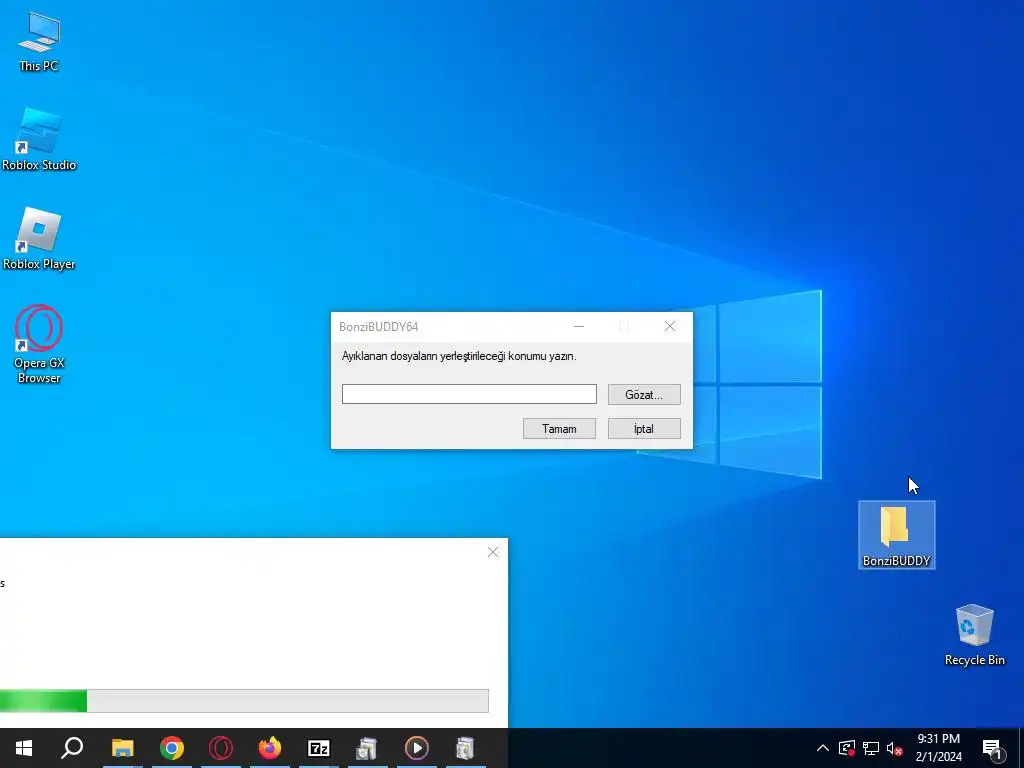Switch to the media player taskbar icon
This screenshot has width=1024, height=768.
417,748
